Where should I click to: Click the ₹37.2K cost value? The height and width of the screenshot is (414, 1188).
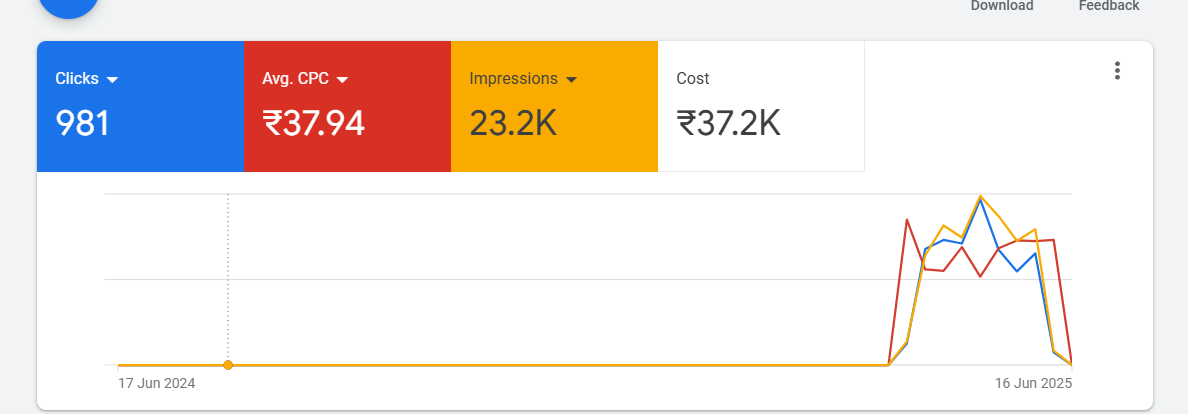click(x=728, y=123)
